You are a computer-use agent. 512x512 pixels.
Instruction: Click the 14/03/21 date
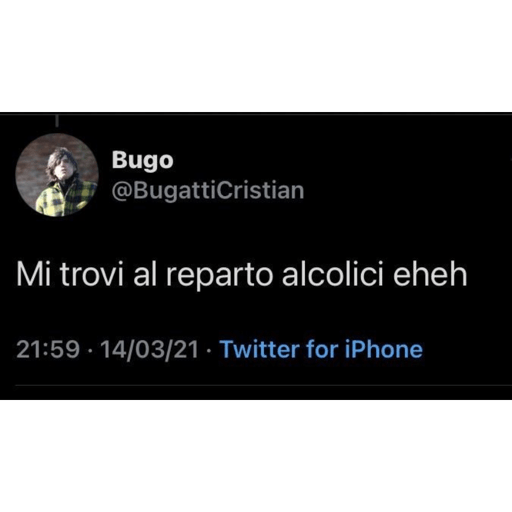[150, 349]
